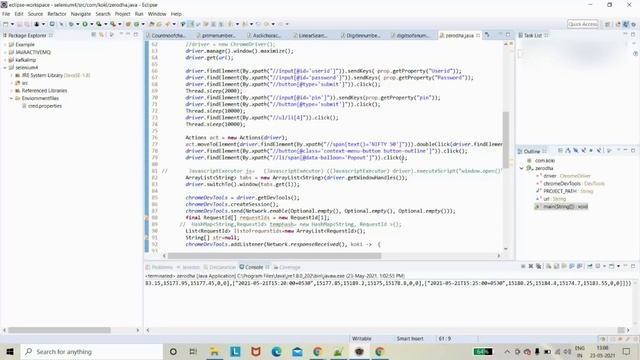Open the Navigate menu
The height and width of the screenshot is (360, 640).
81,14
